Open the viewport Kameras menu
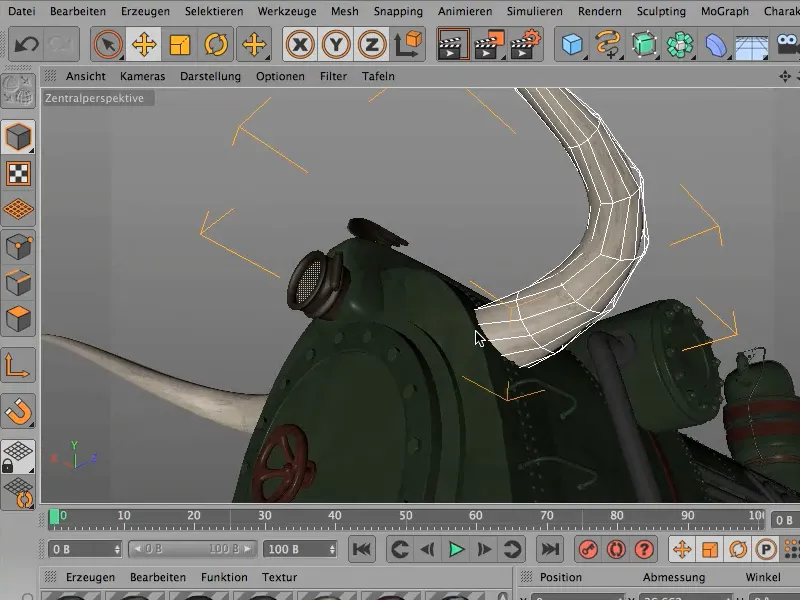Image resolution: width=800 pixels, height=600 pixels. point(142,77)
